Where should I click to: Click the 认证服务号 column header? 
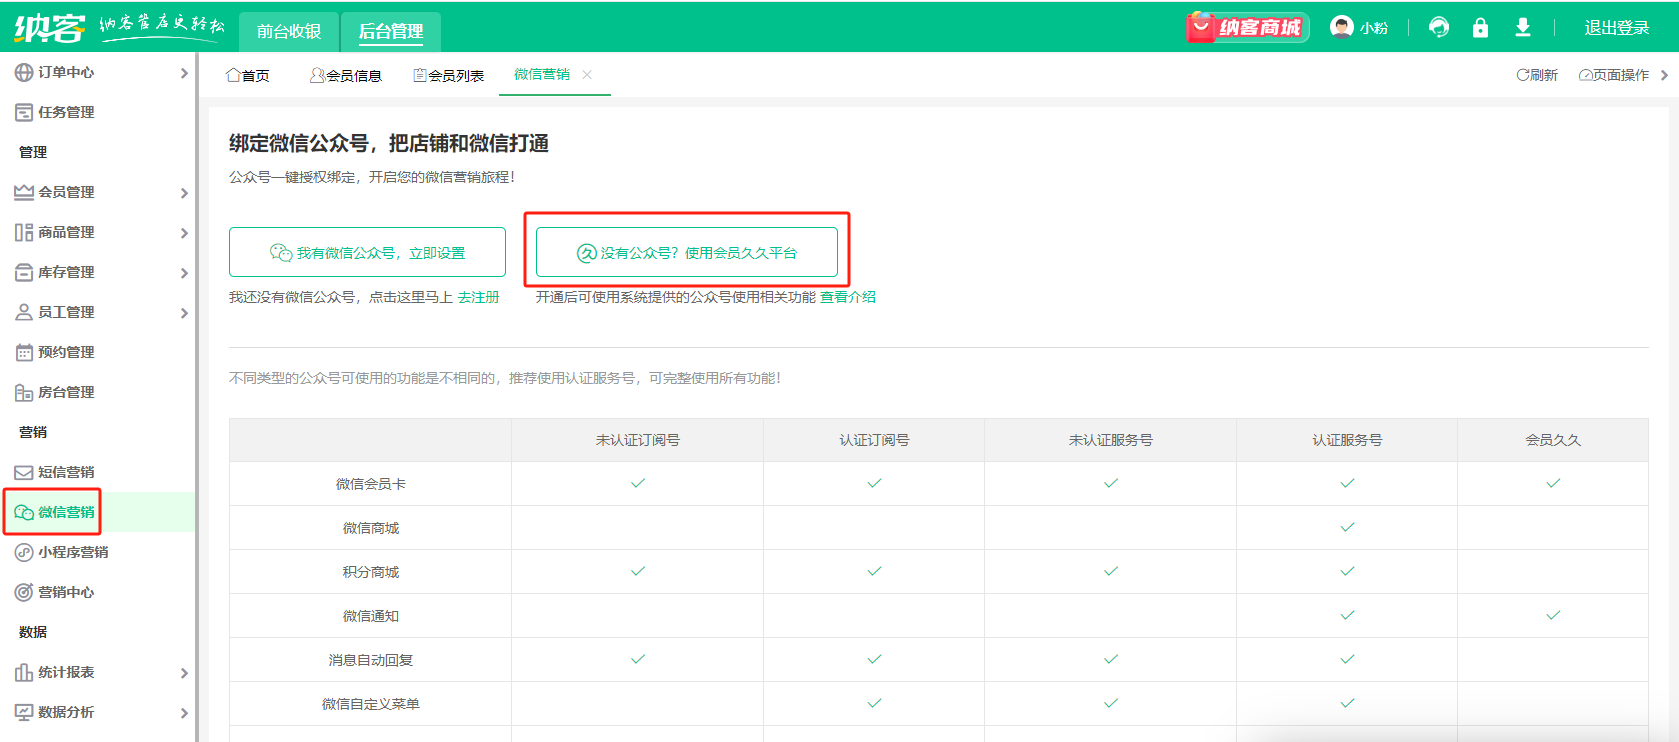(1347, 440)
